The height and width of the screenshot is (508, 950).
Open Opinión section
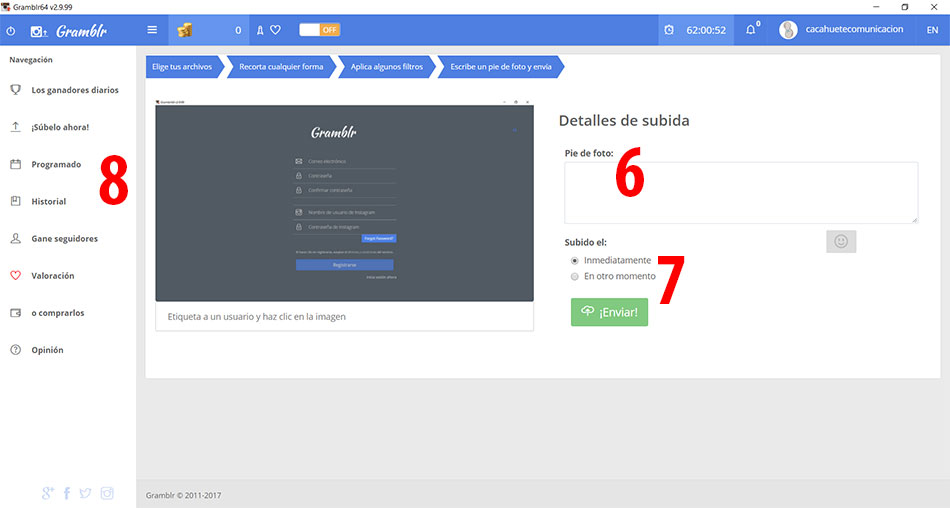click(47, 350)
